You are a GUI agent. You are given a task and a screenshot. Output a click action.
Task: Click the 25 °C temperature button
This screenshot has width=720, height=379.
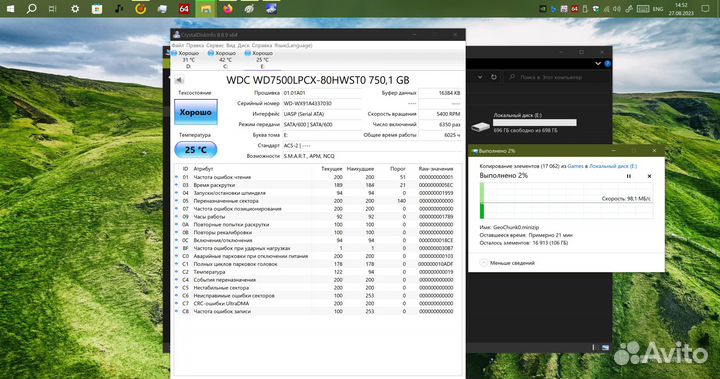196,150
